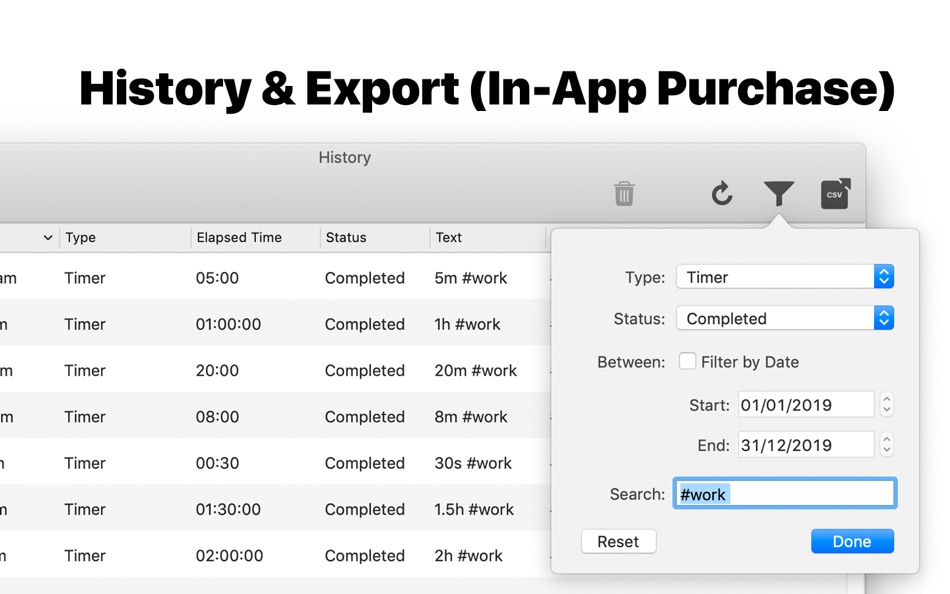Select the row with text 1h #work

(x=276, y=324)
